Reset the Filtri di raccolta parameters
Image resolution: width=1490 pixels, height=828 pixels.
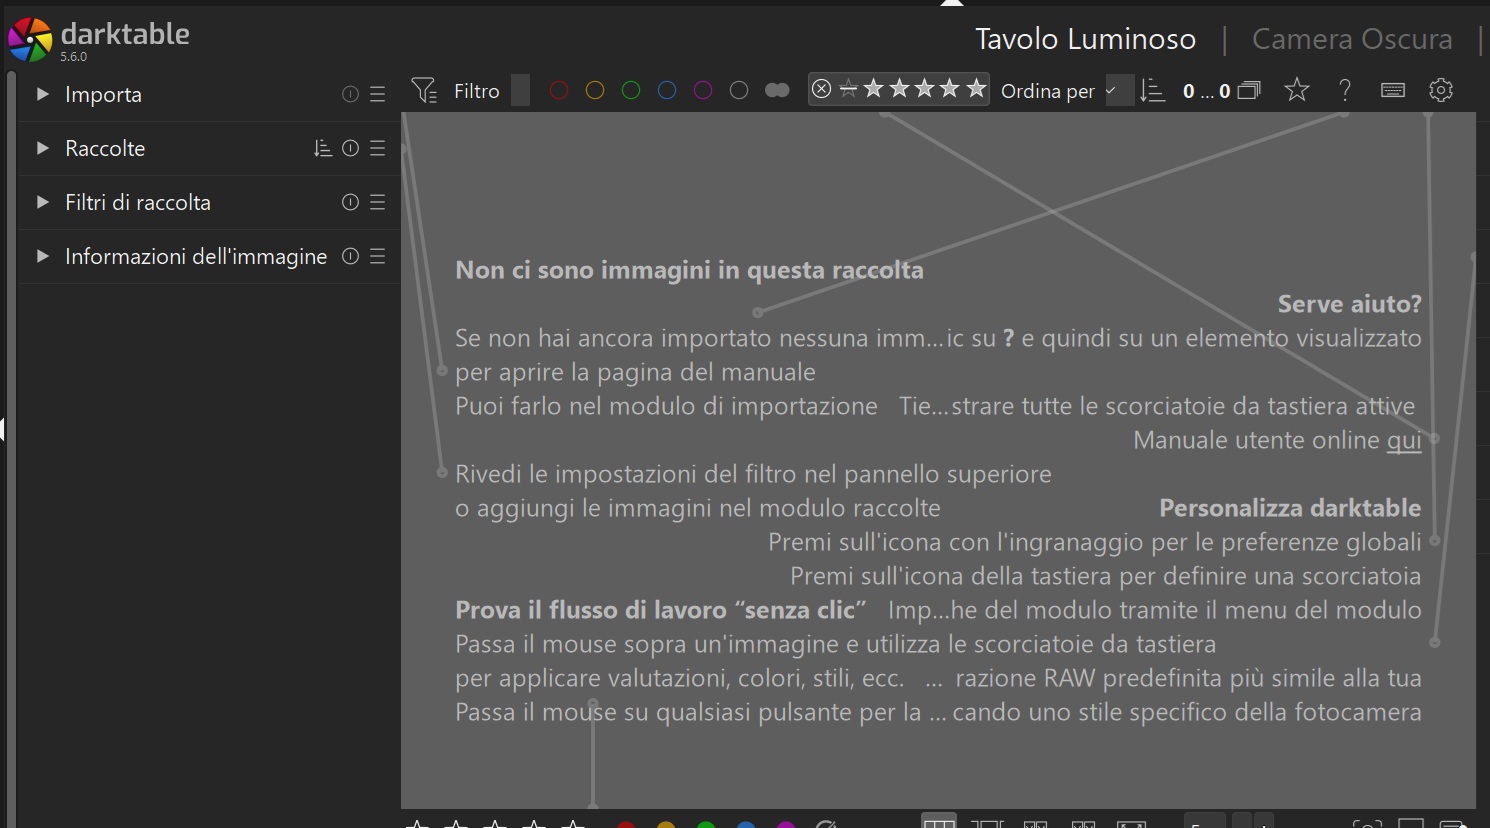tap(350, 202)
